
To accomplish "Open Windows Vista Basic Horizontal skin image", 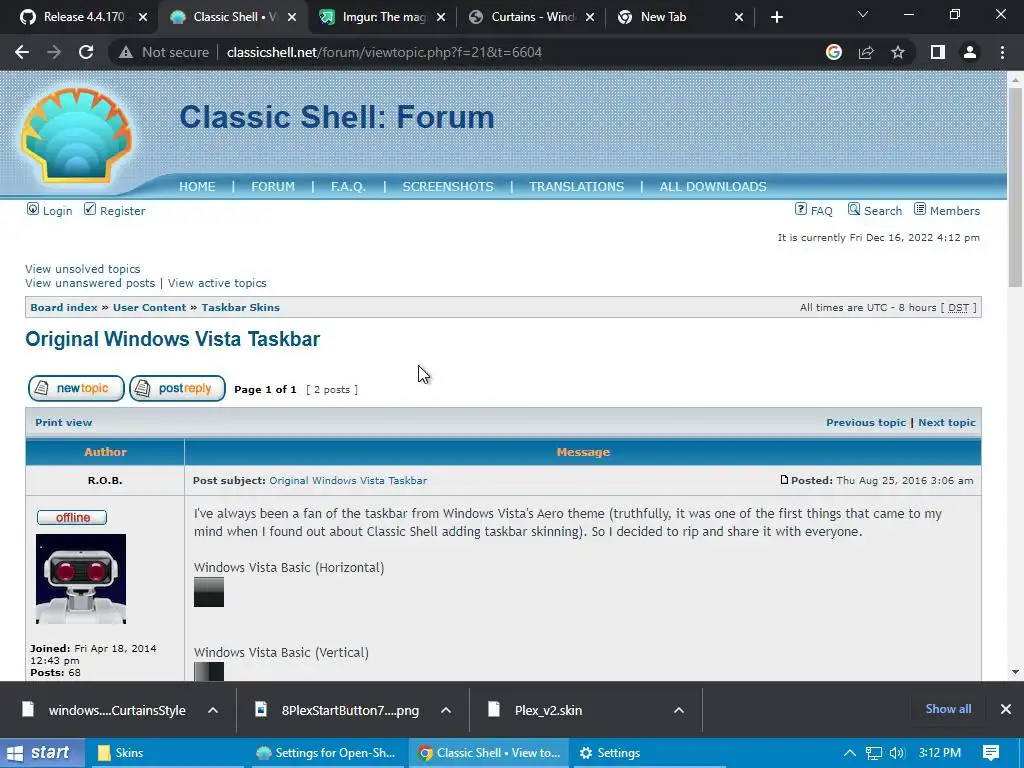I will pyautogui.click(x=209, y=592).
